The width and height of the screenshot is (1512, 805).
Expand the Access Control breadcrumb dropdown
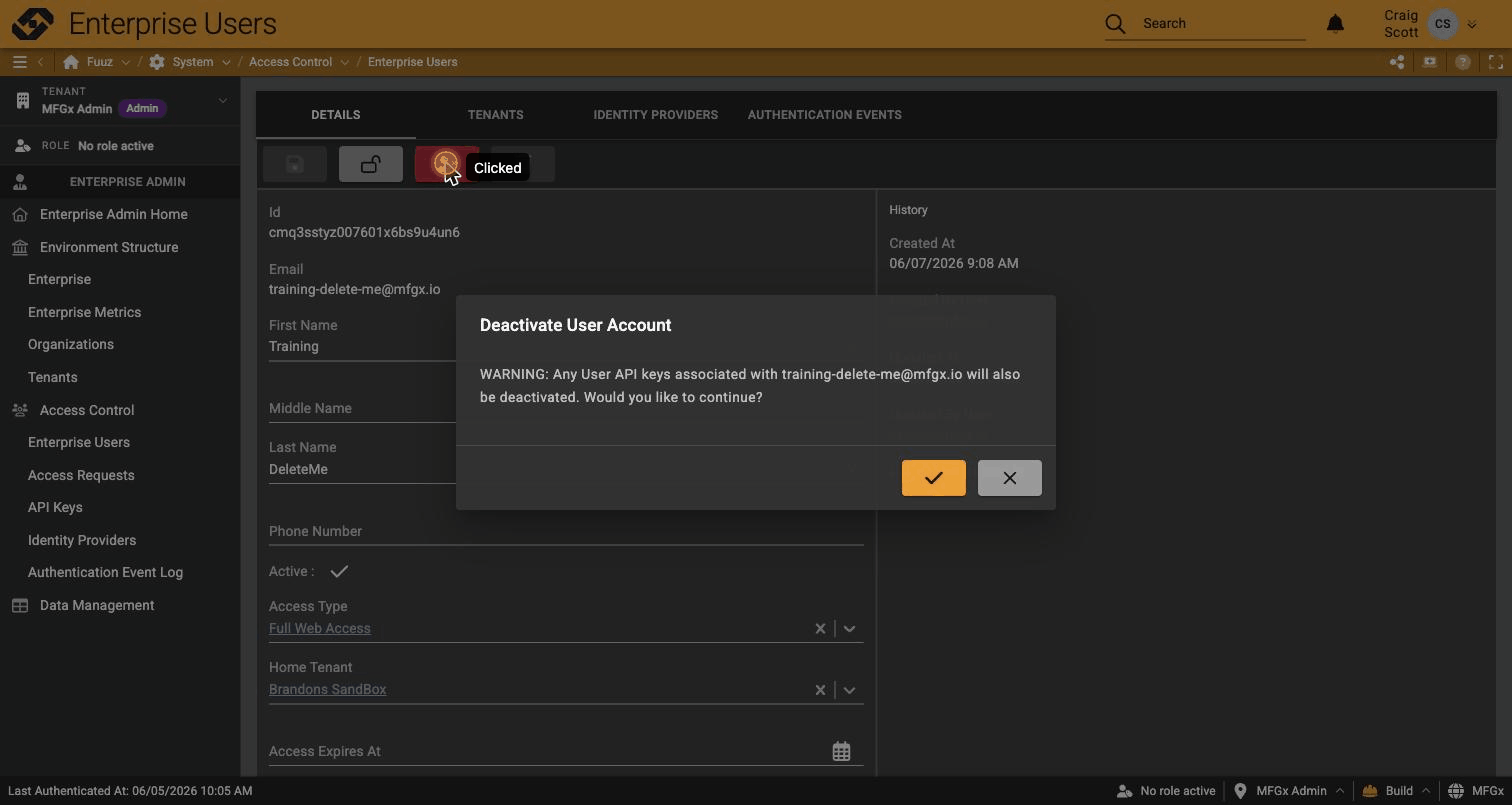point(345,62)
